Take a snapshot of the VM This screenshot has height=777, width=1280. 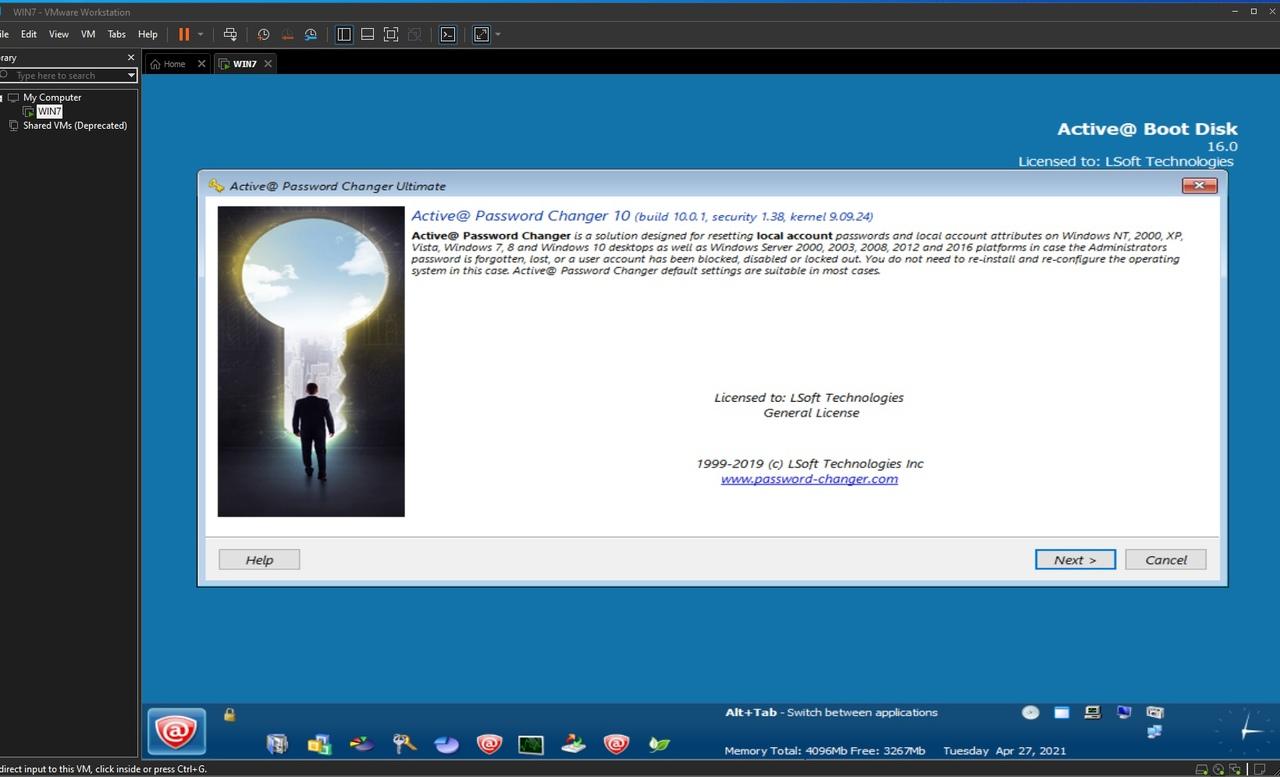tap(263, 34)
